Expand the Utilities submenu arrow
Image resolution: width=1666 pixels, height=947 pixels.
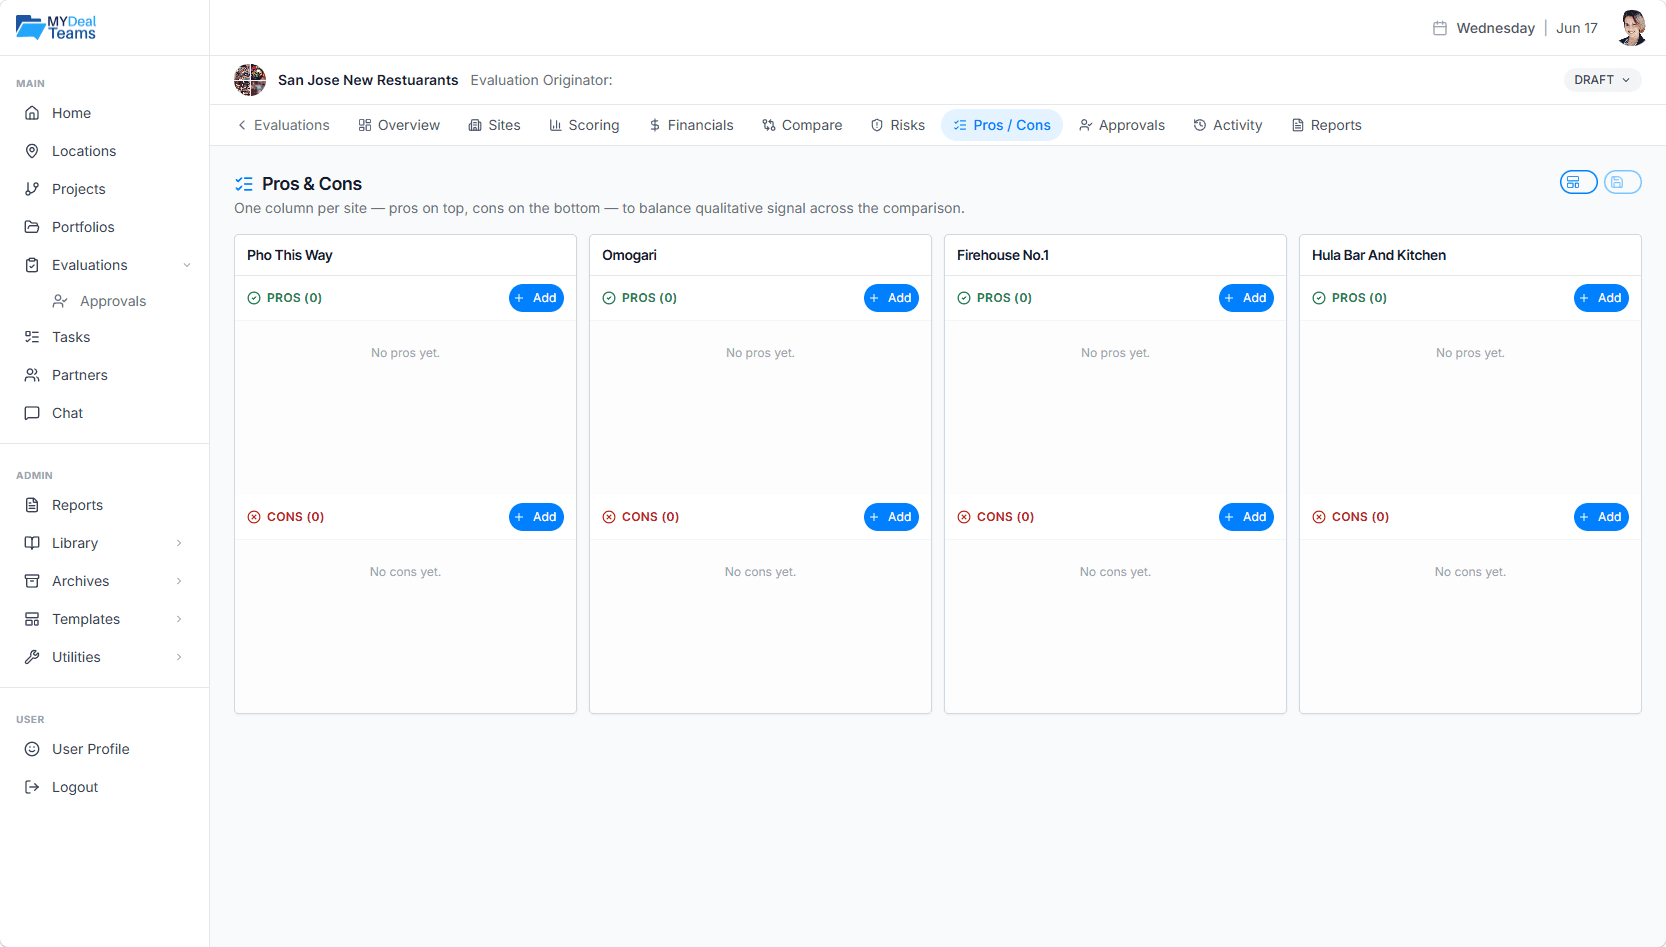(x=179, y=657)
